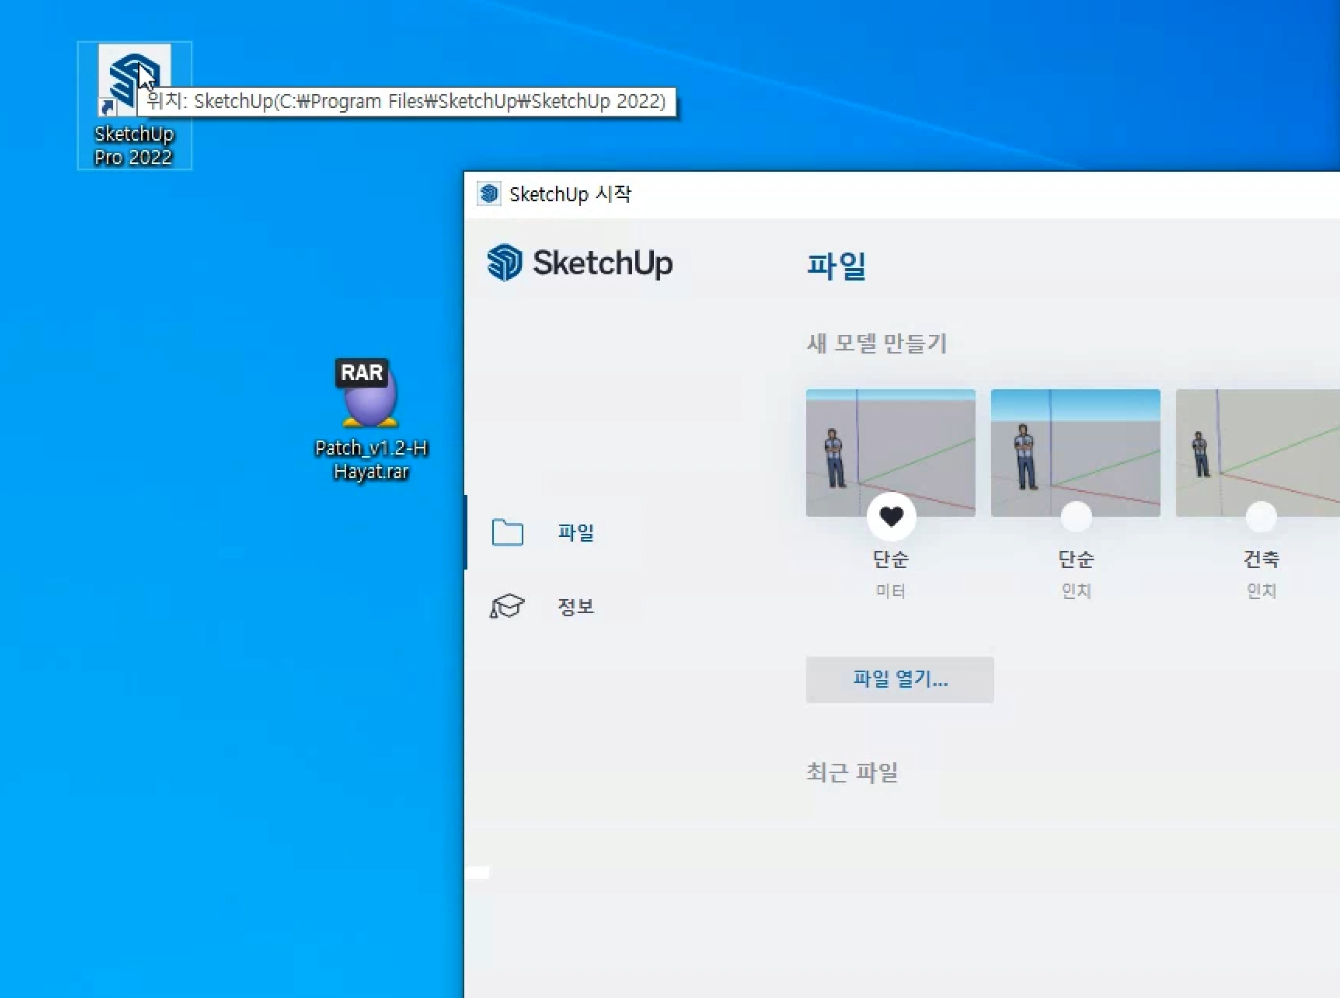Click the SketchUp logo in sidebar
1340x998 pixels.
coord(580,263)
